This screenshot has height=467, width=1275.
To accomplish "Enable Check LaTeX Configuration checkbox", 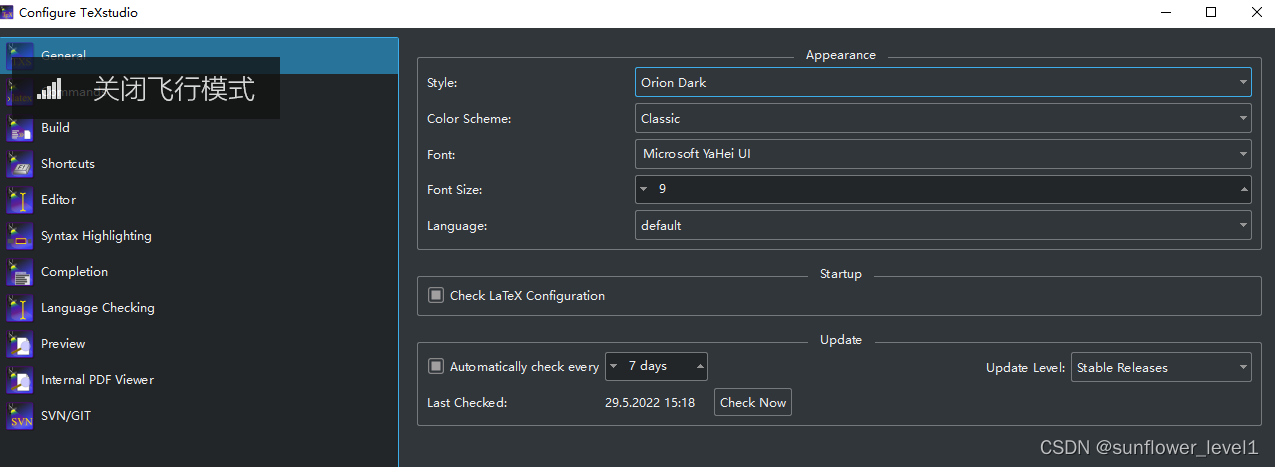I will 436,295.
